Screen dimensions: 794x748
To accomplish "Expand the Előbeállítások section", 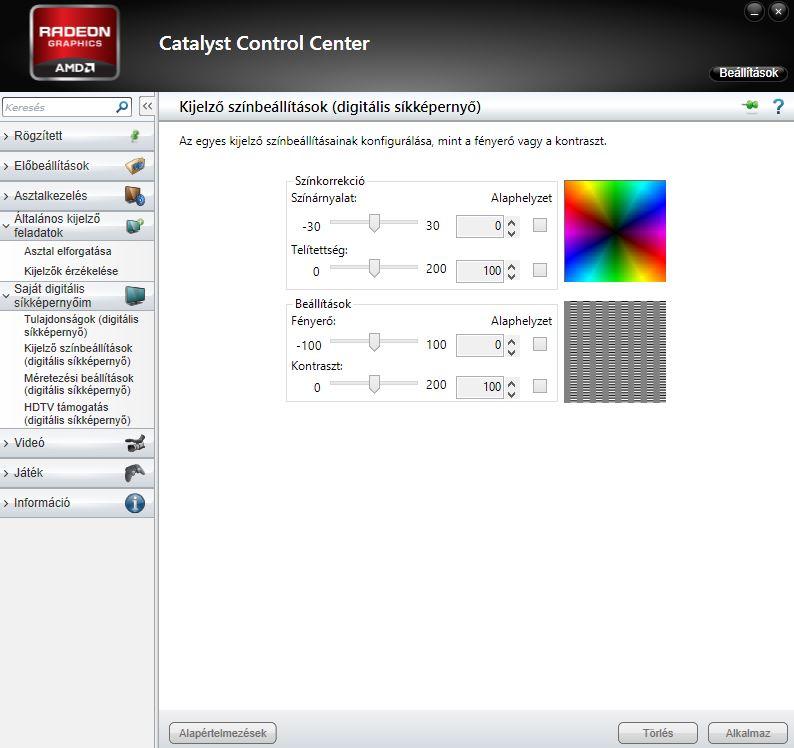I will point(6,166).
